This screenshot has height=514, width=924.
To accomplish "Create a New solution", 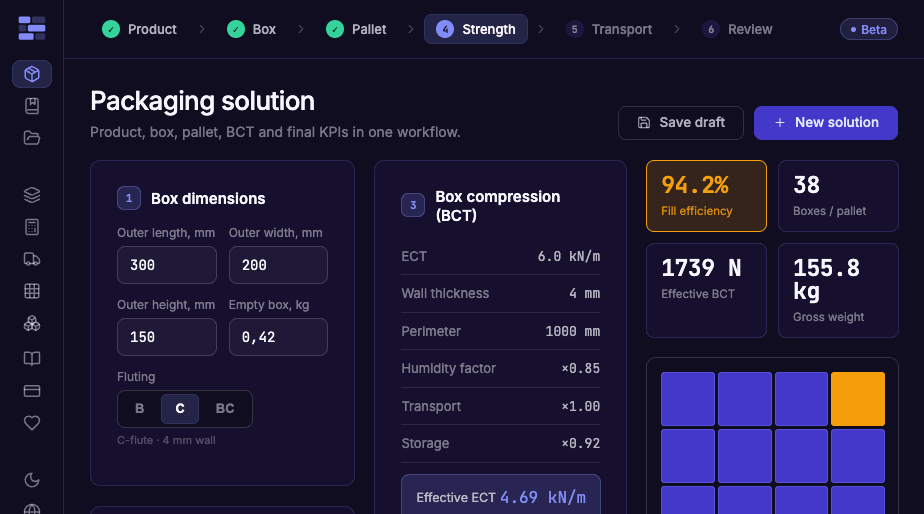I will 826,123.
